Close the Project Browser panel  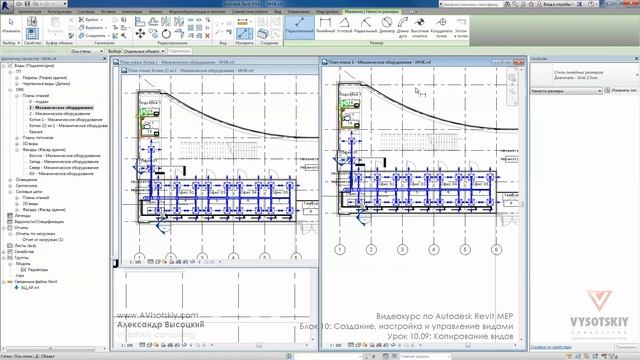pos(104,59)
